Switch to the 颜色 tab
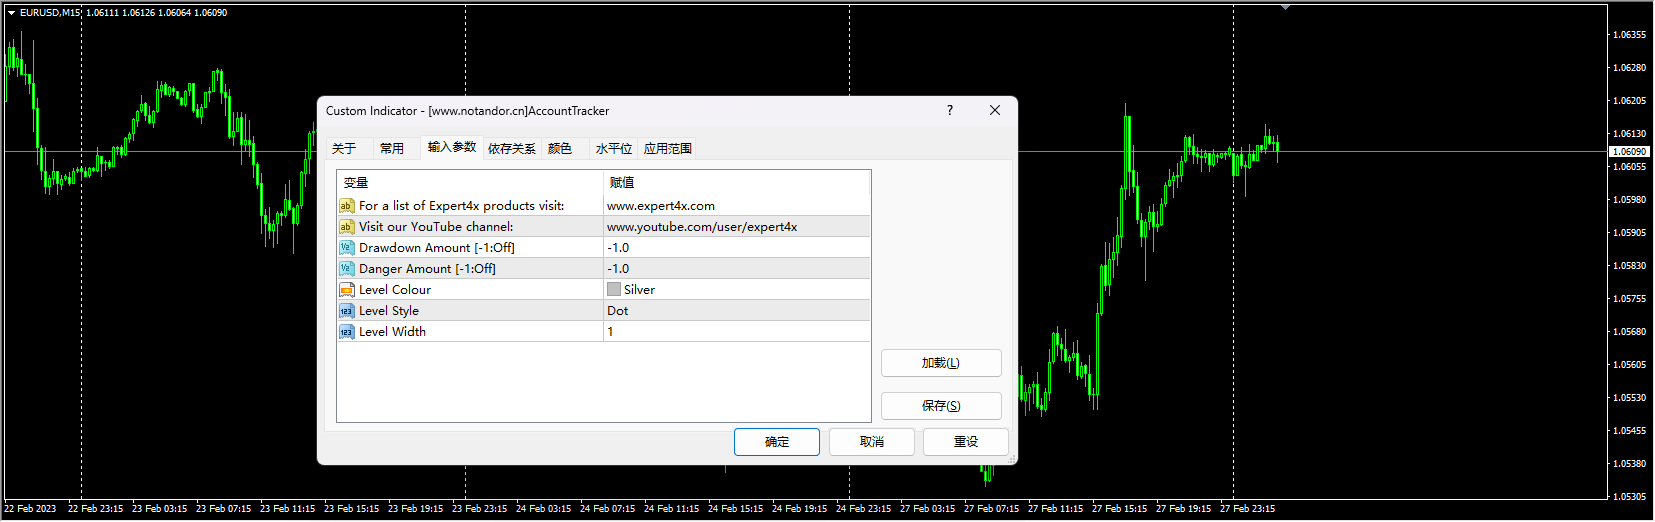 [x=560, y=149]
